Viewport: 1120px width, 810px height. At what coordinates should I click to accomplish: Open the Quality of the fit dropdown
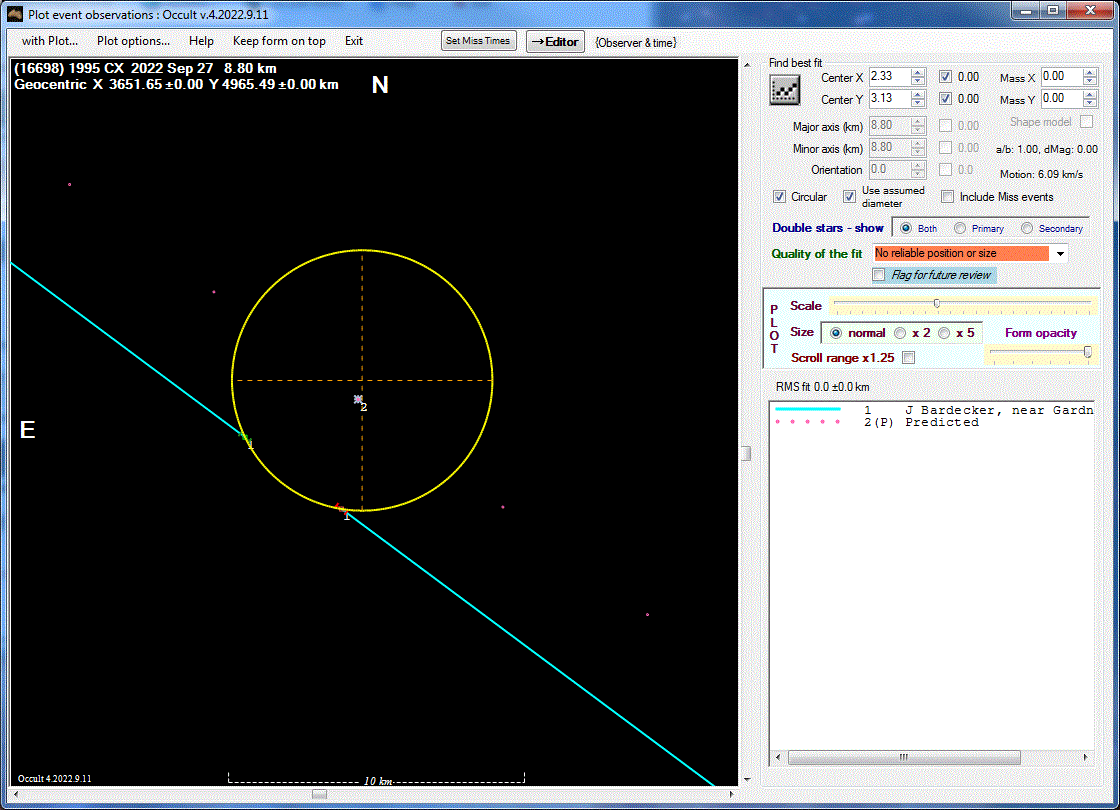pyautogui.click(x=1060, y=254)
